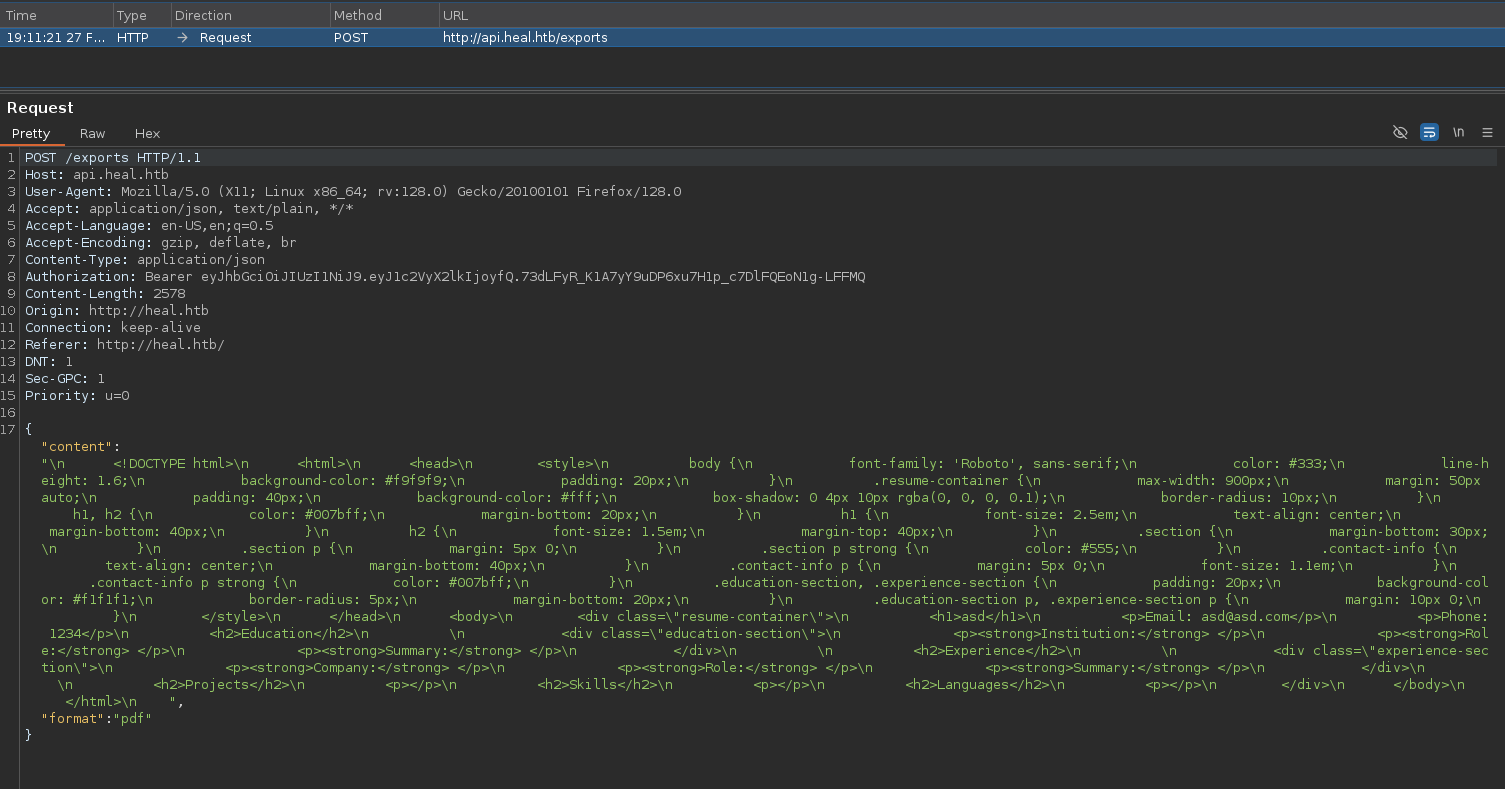Image resolution: width=1505 pixels, height=789 pixels.
Task: Sort by the Direction column header
Action: click(203, 16)
